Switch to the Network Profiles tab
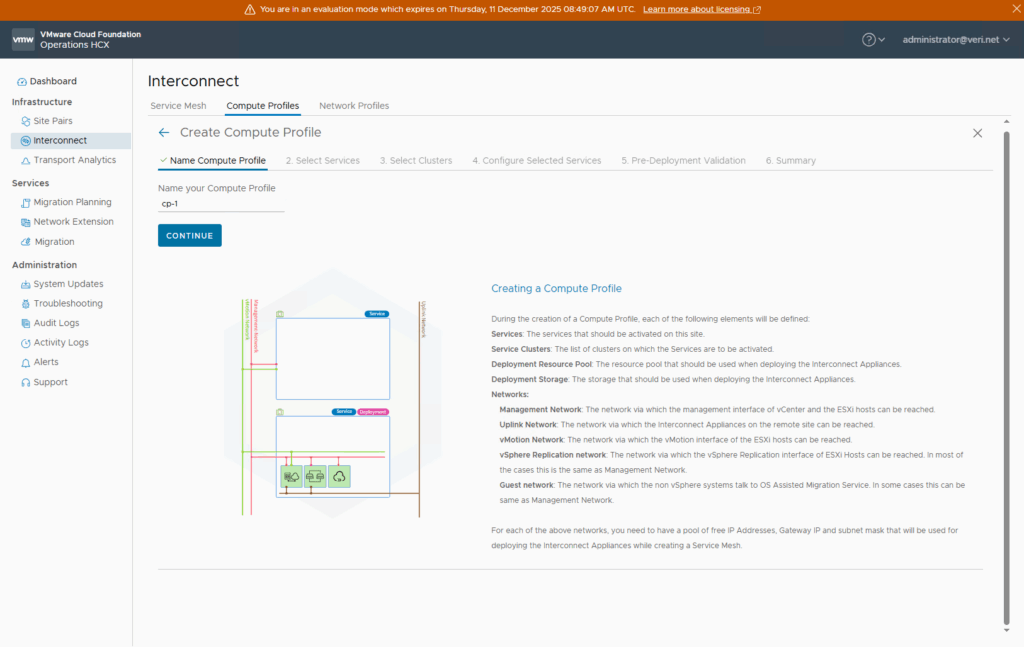The image size is (1024, 647). point(354,106)
